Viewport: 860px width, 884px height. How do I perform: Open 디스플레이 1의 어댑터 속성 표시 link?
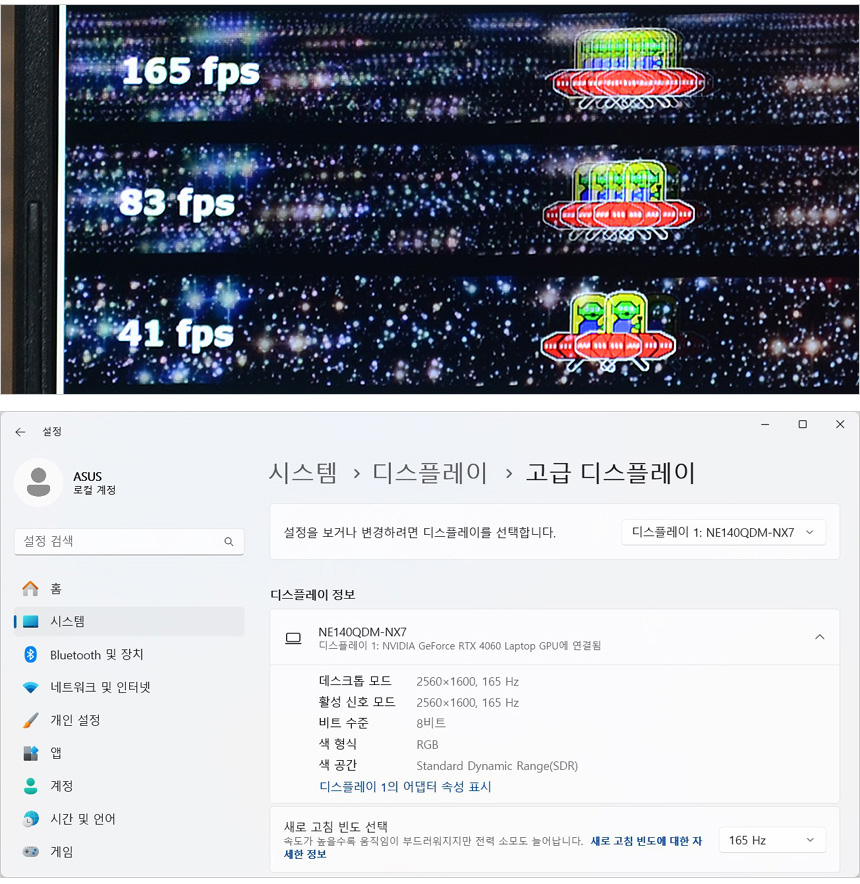pos(405,786)
